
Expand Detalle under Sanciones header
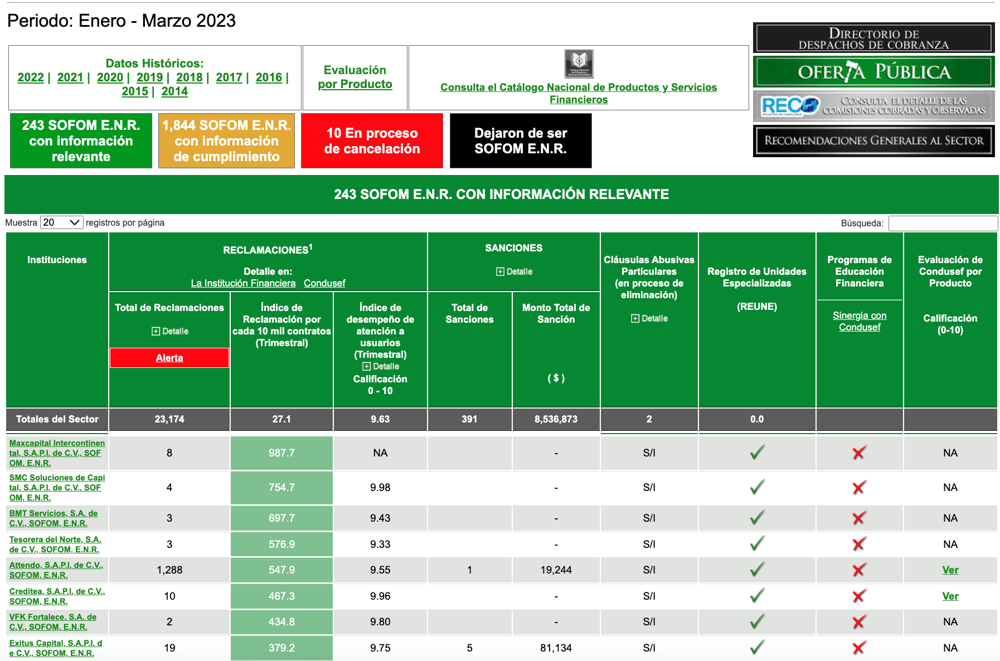[514, 272]
